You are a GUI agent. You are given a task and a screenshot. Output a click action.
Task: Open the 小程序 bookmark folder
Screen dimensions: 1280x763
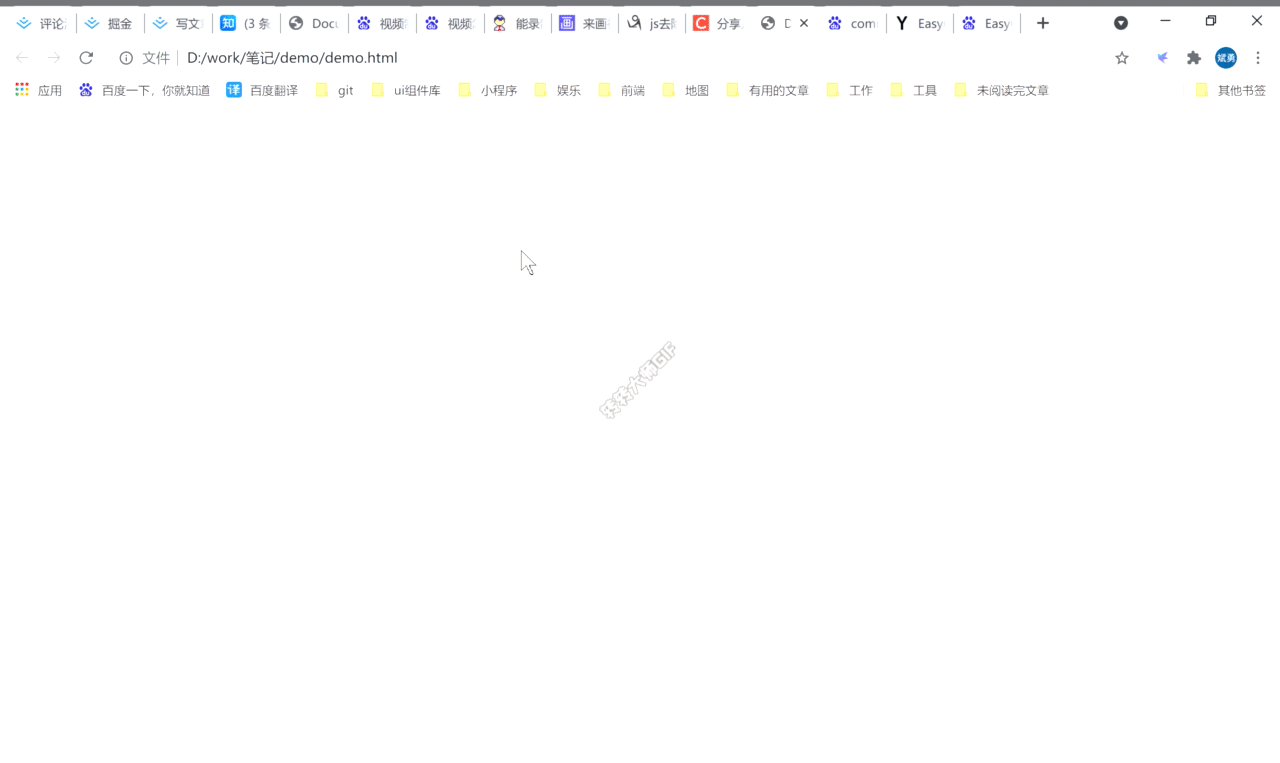coord(488,90)
